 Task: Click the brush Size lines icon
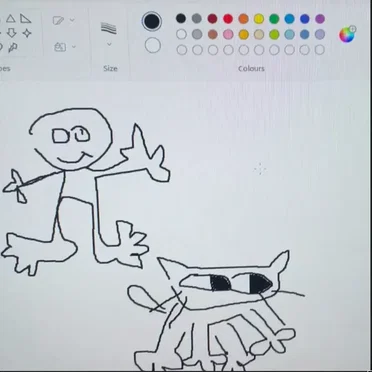(x=109, y=28)
